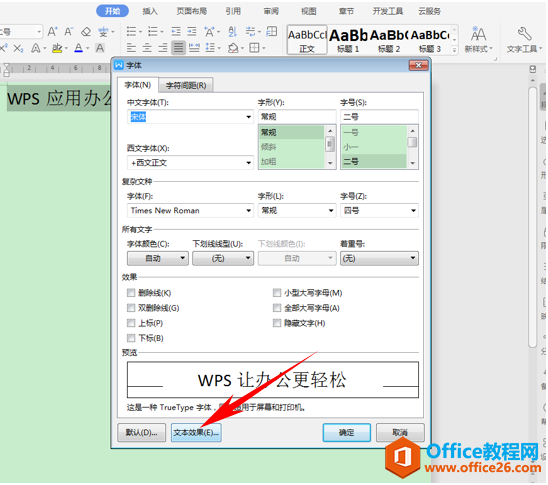The width and height of the screenshot is (548, 485).
Task: Enable the double strikethrough (双删除线) checkbox
Action: pyautogui.click(x=131, y=308)
